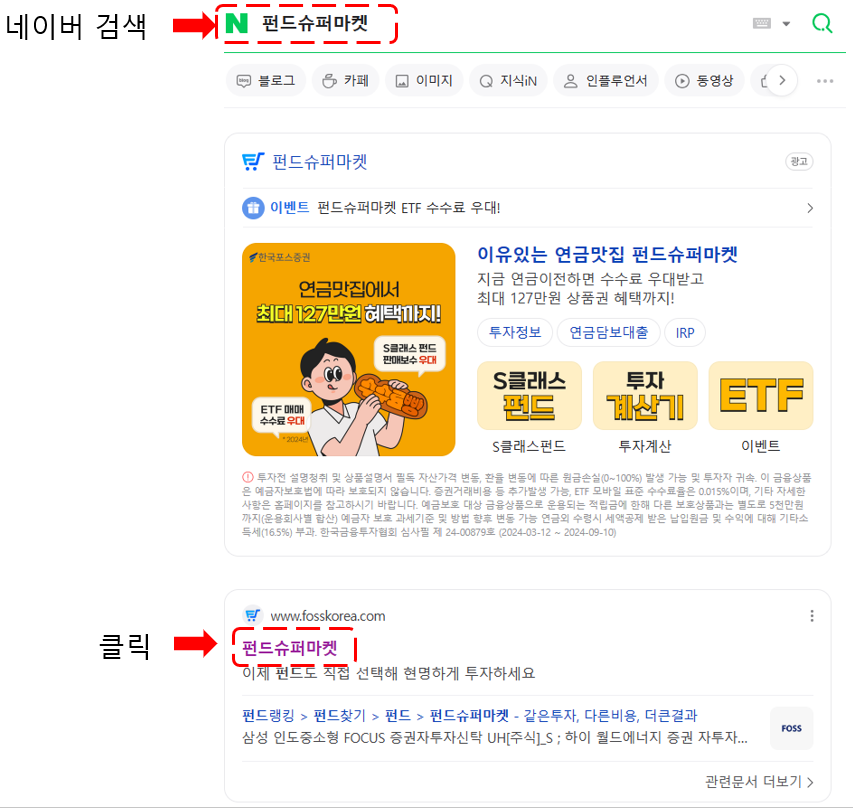Open the 펀드슈퍼마켓 ad title link
The width and height of the screenshot is (853, 808).
tap(320, 162)
